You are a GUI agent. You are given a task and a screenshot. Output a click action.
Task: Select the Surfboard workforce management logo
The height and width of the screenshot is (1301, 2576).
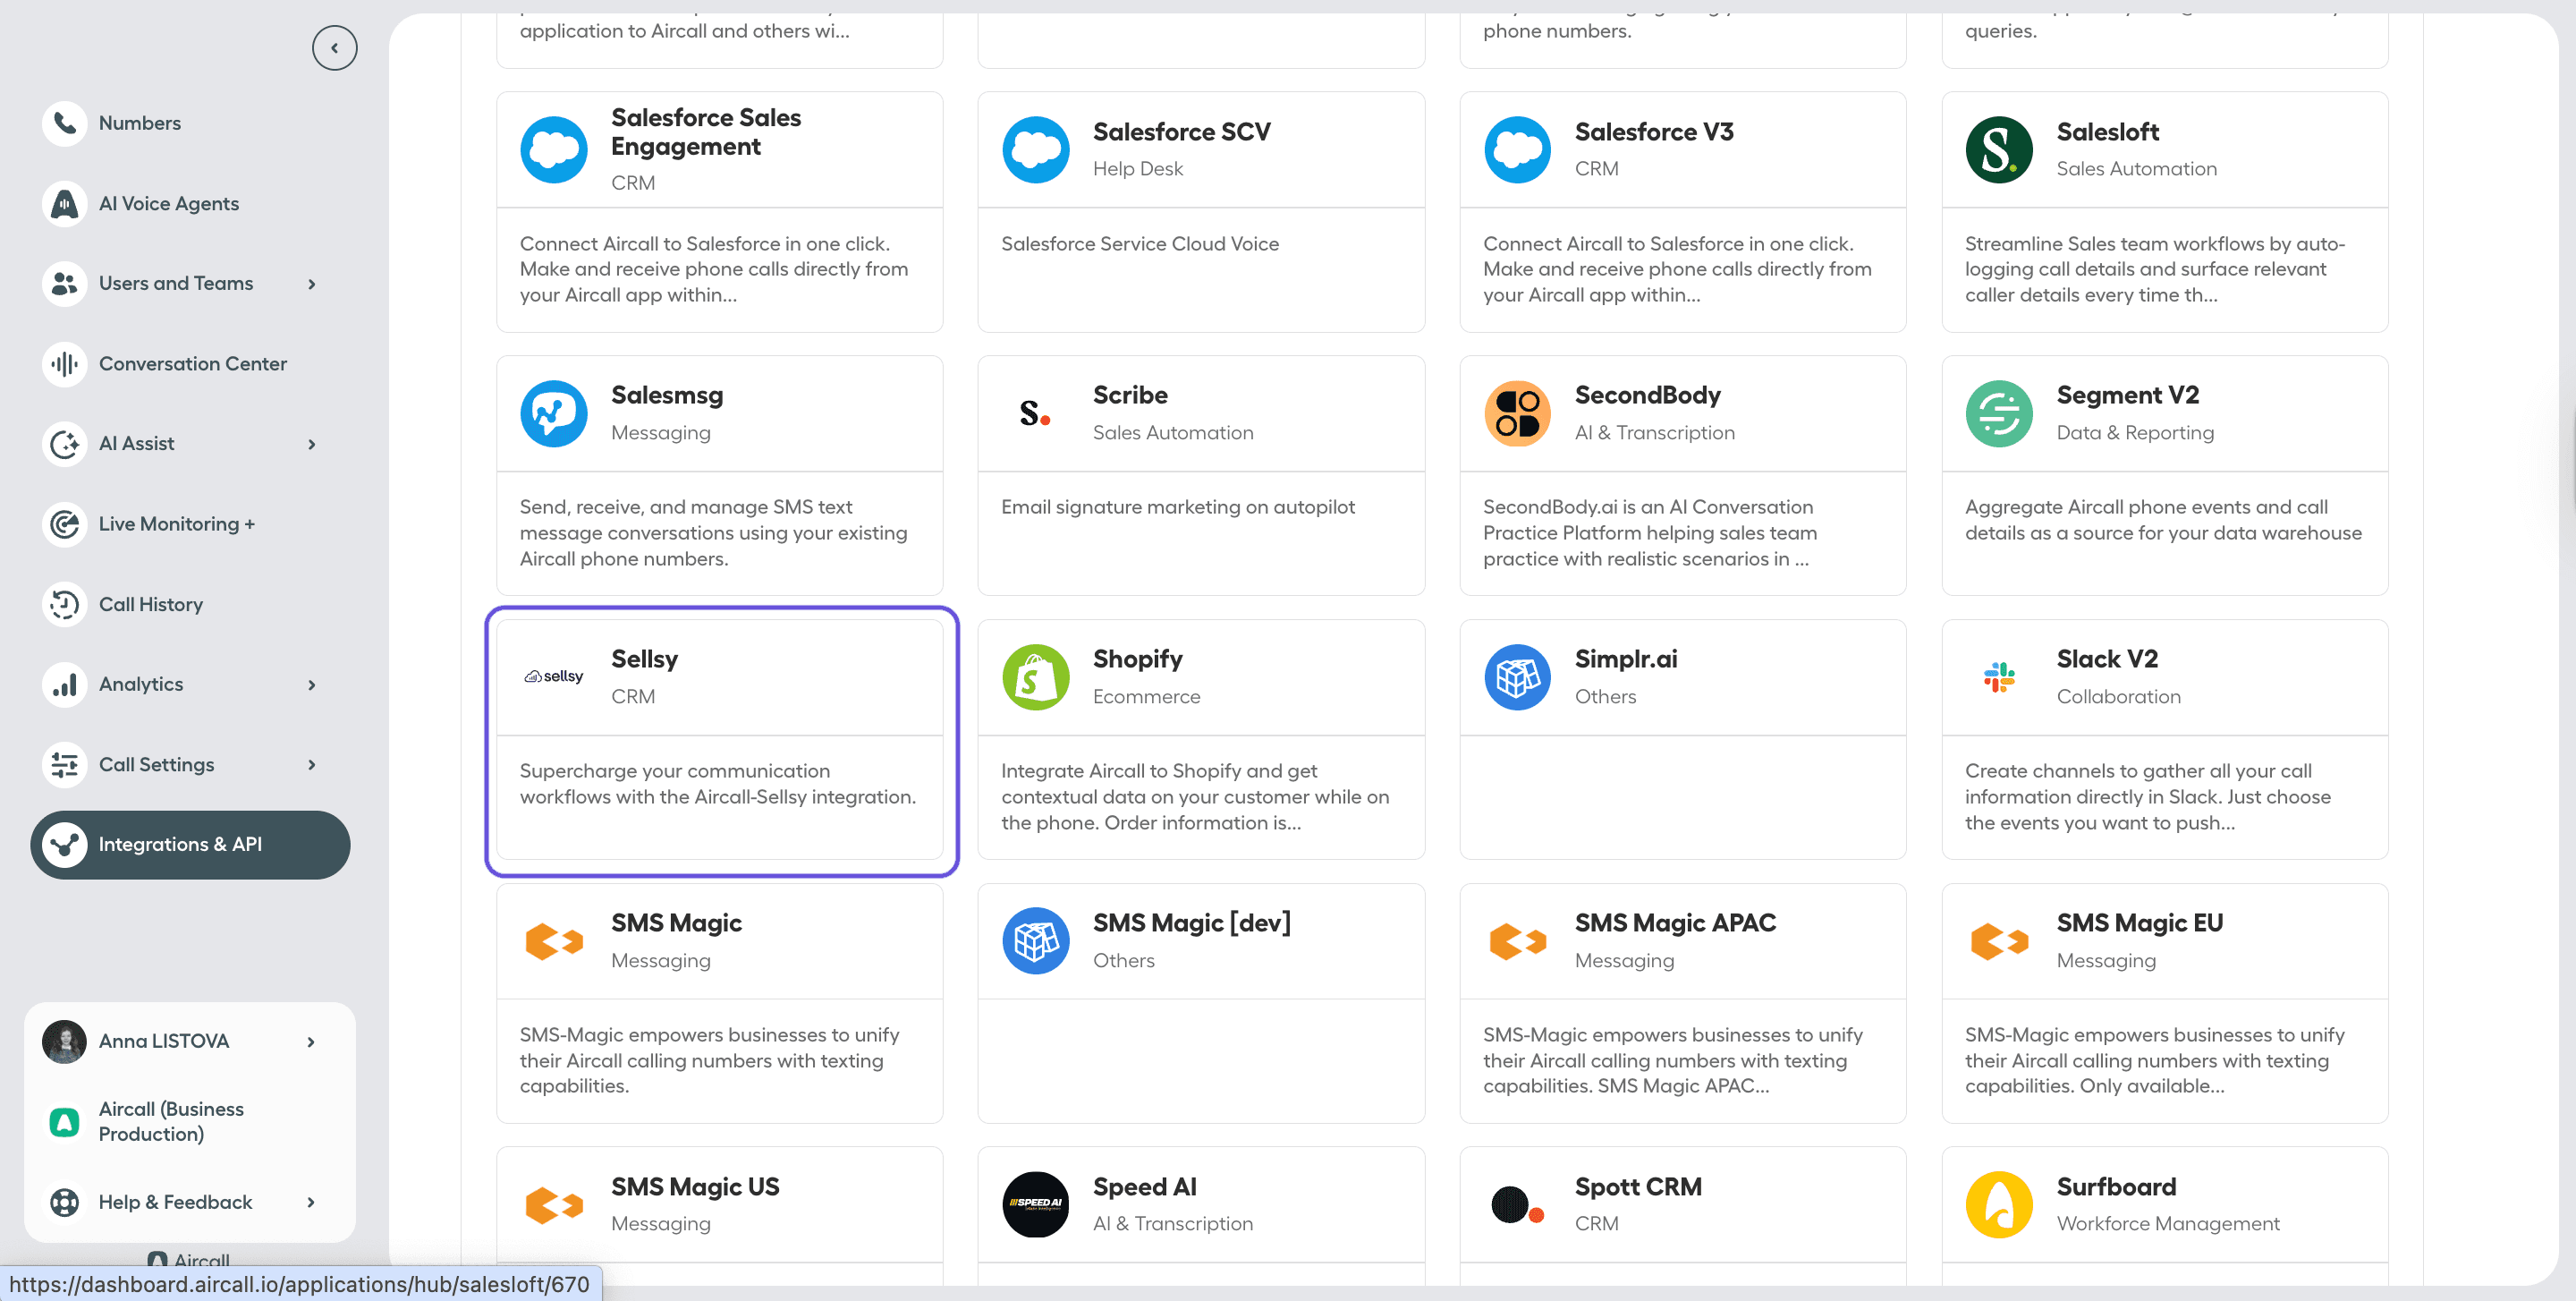tap(1998, 1205)
